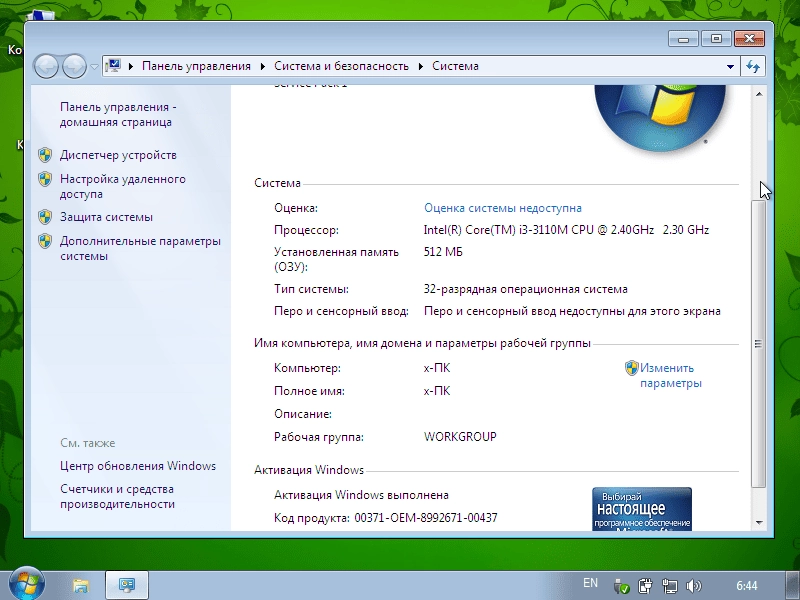This screenshot has height=600, width=800.
Task: Click product code 00371-OEM-8992671-00437
Action: [426, 518]
